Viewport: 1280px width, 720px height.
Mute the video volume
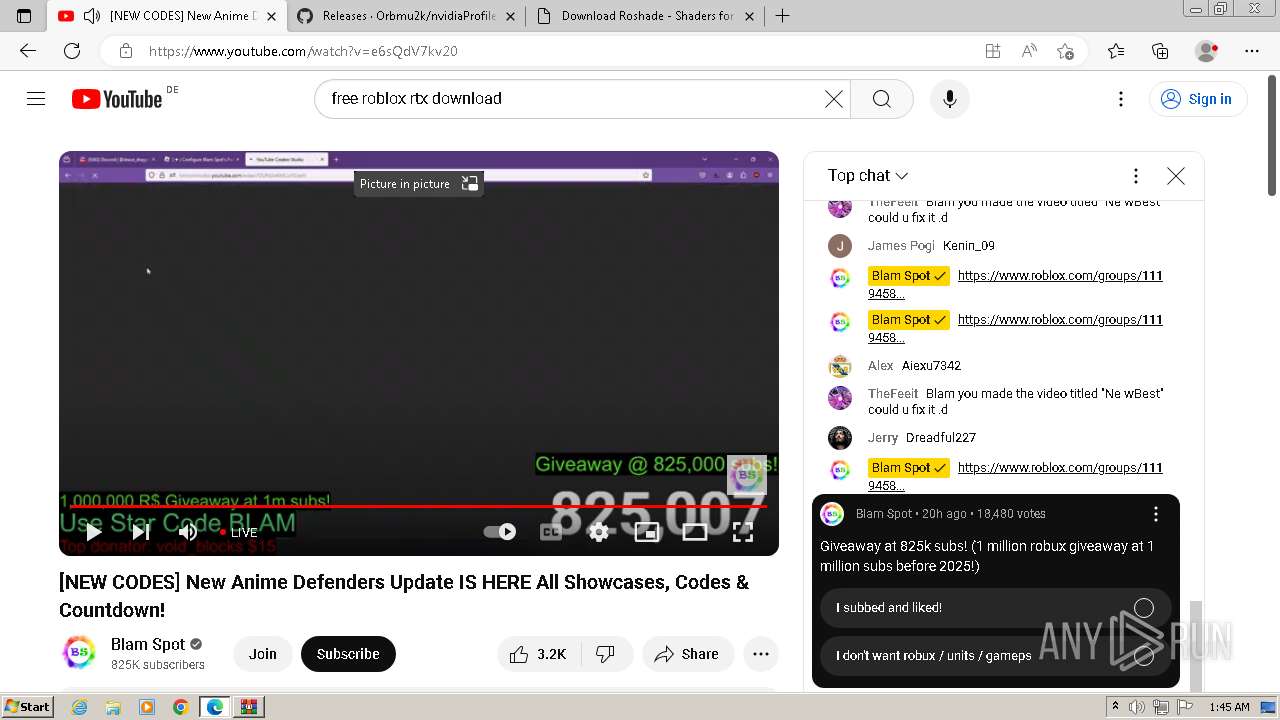pyautogui.click(x=188, y=532)
